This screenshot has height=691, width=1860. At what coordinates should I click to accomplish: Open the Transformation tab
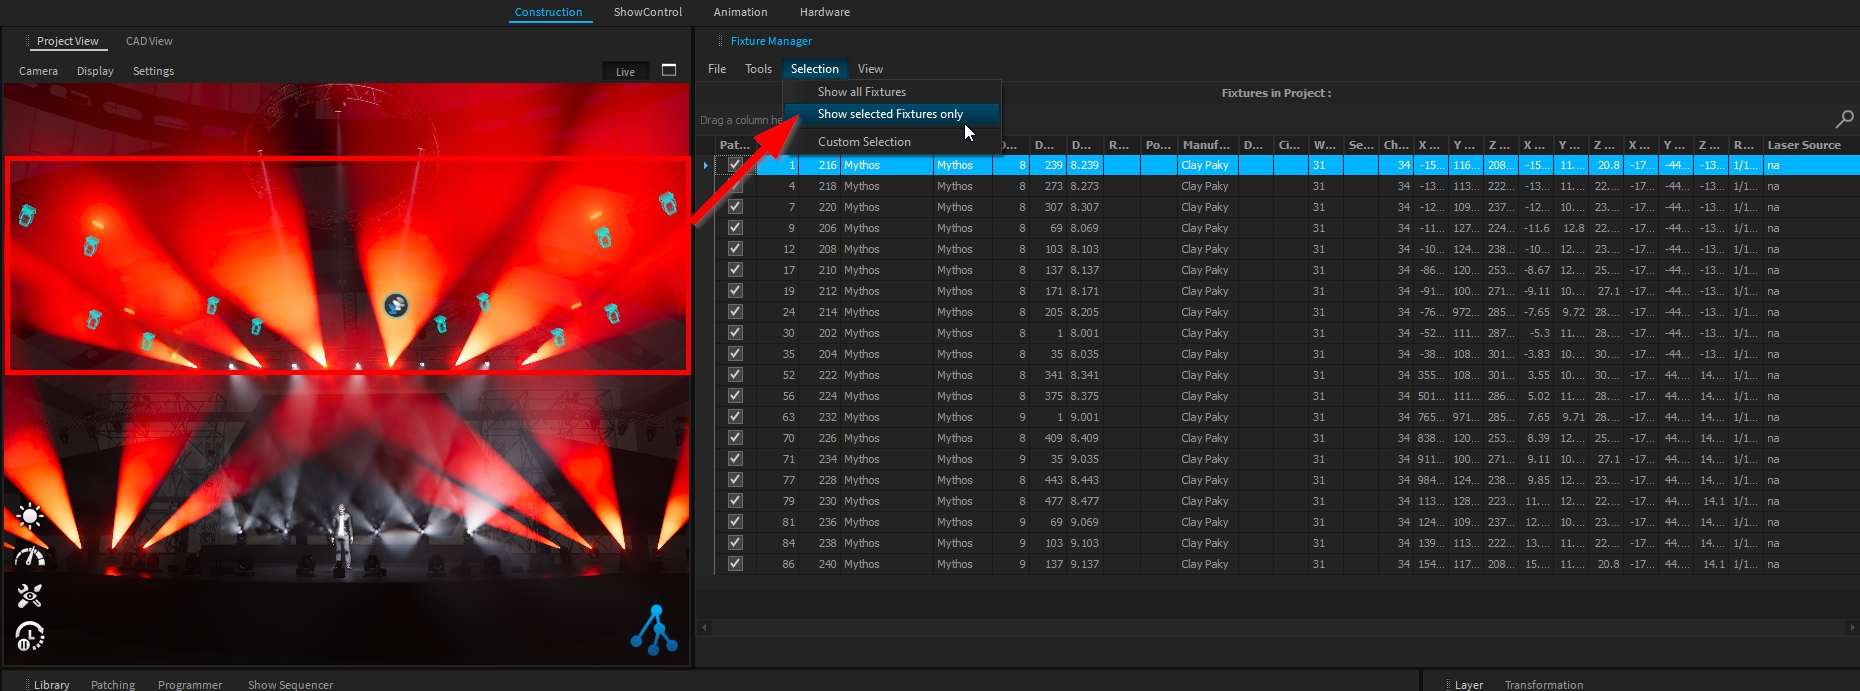click(1544, 685)
